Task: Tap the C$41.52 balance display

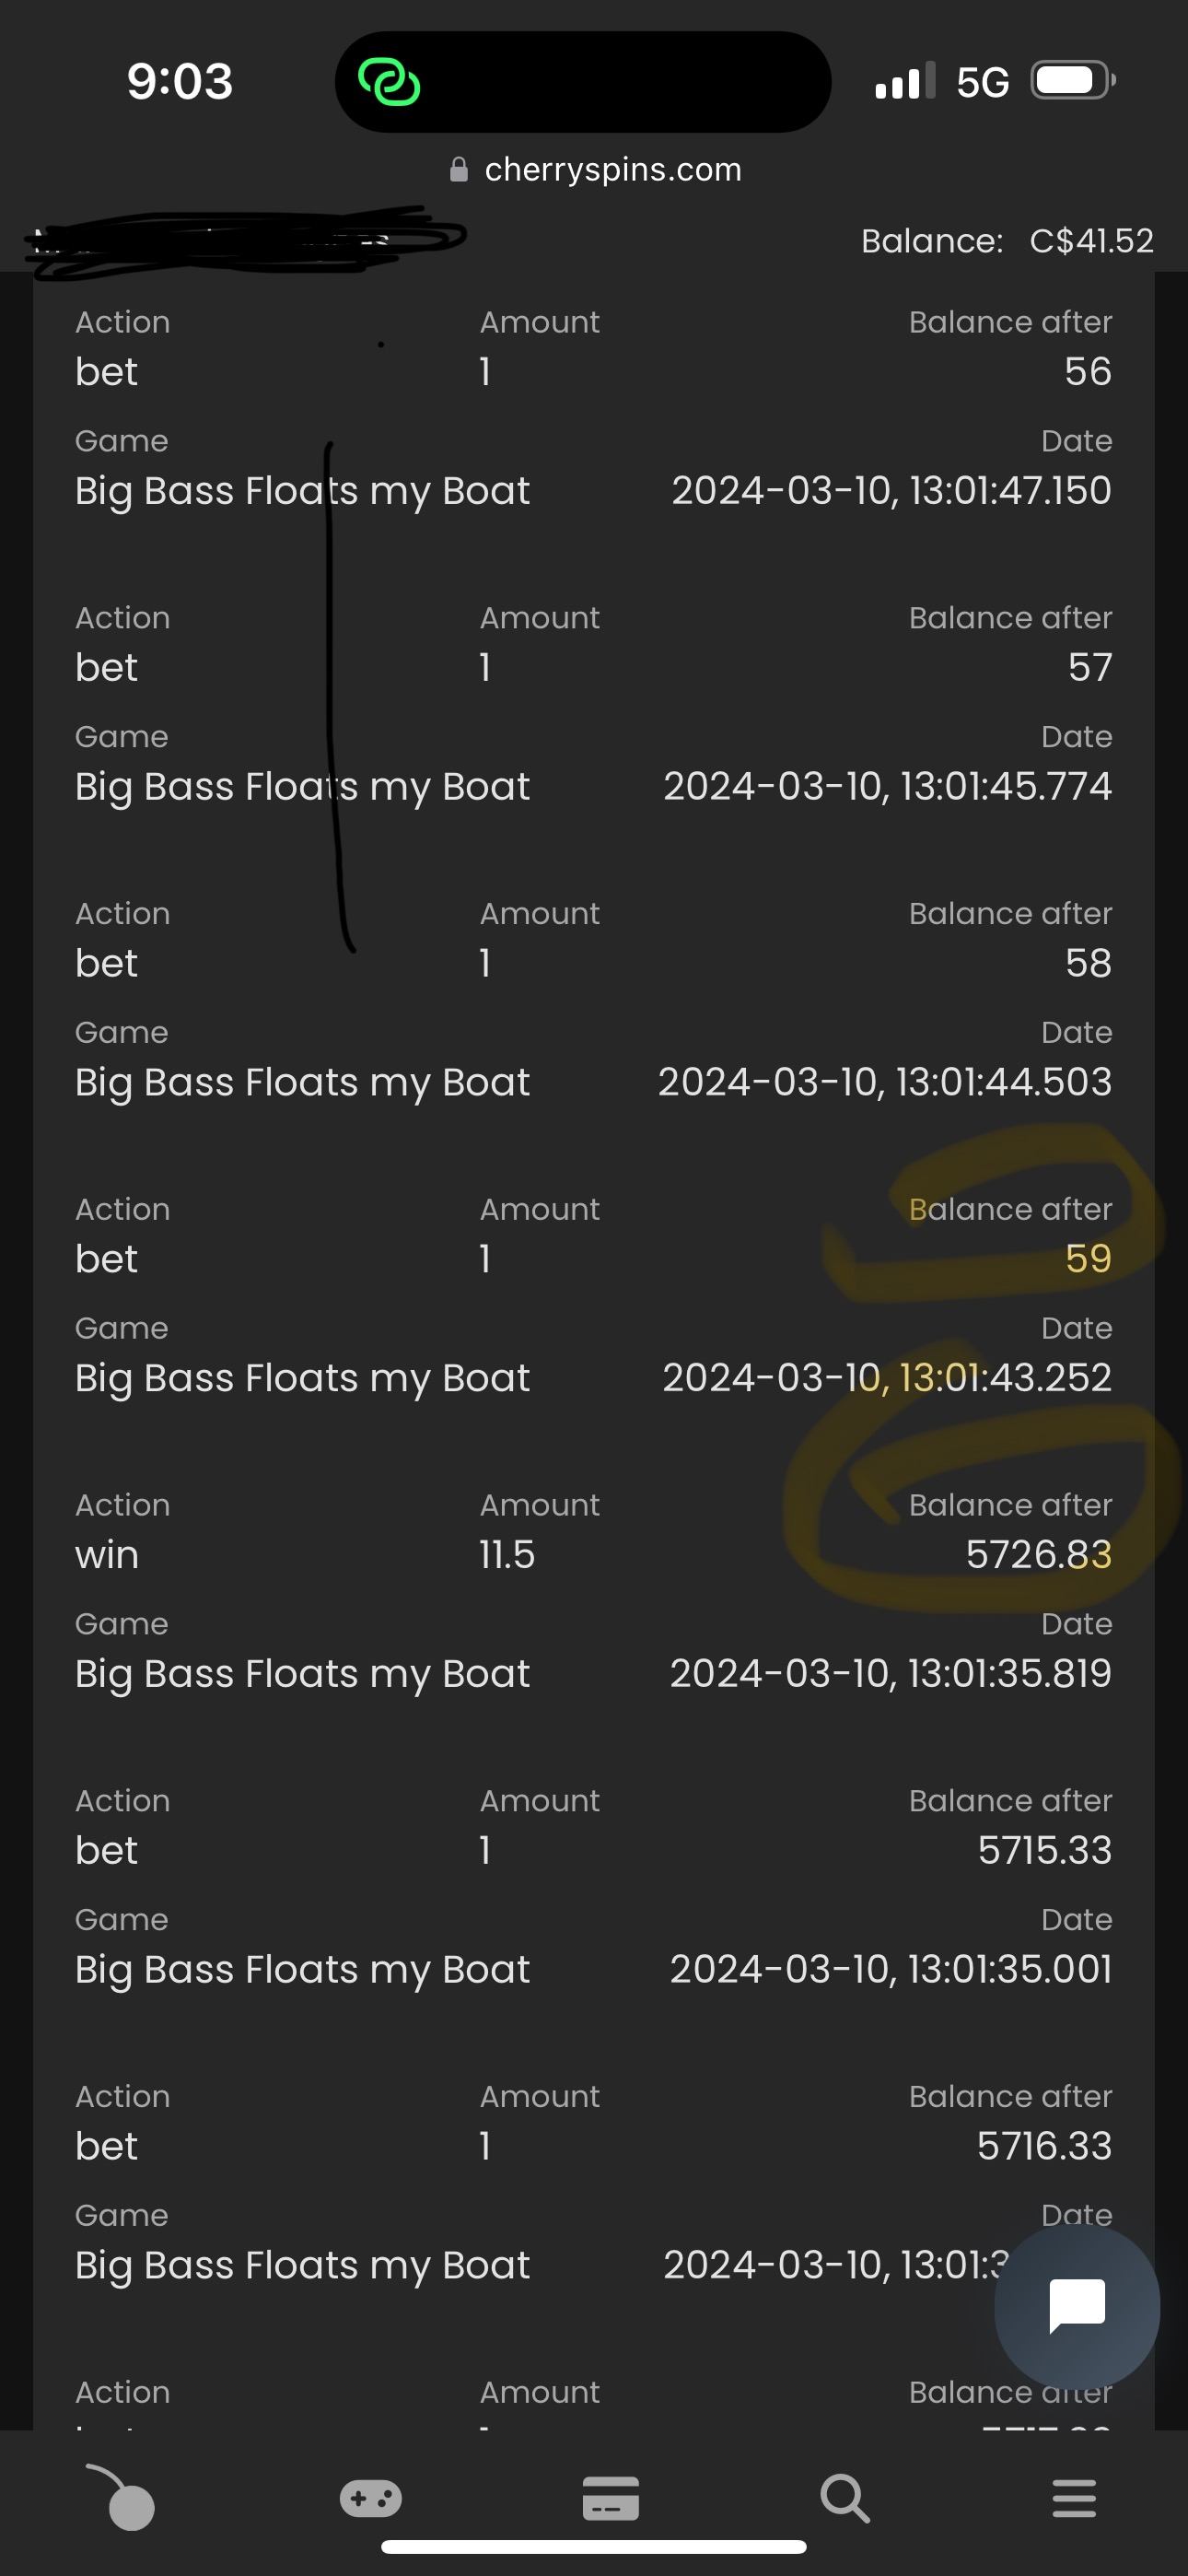Action: 1091,241
